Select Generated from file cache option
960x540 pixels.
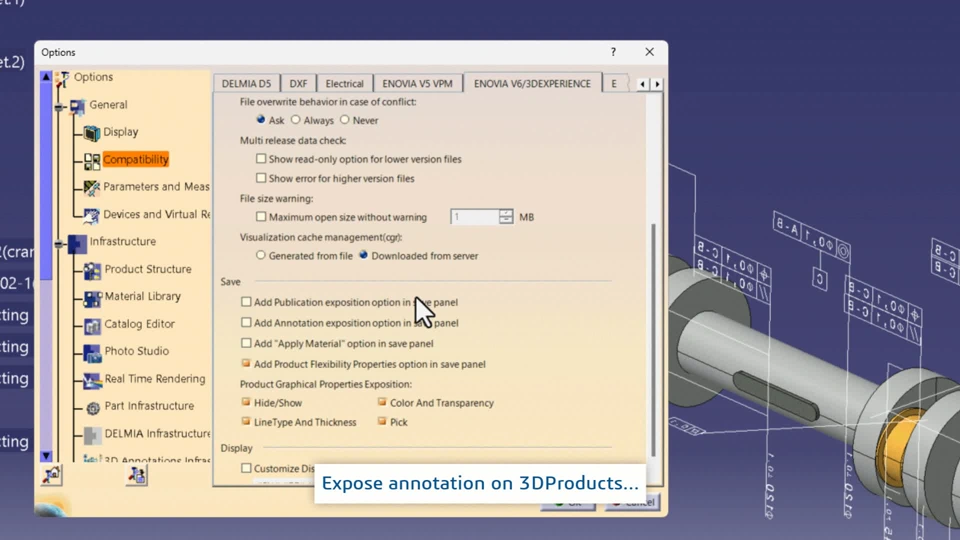point(261,255)
